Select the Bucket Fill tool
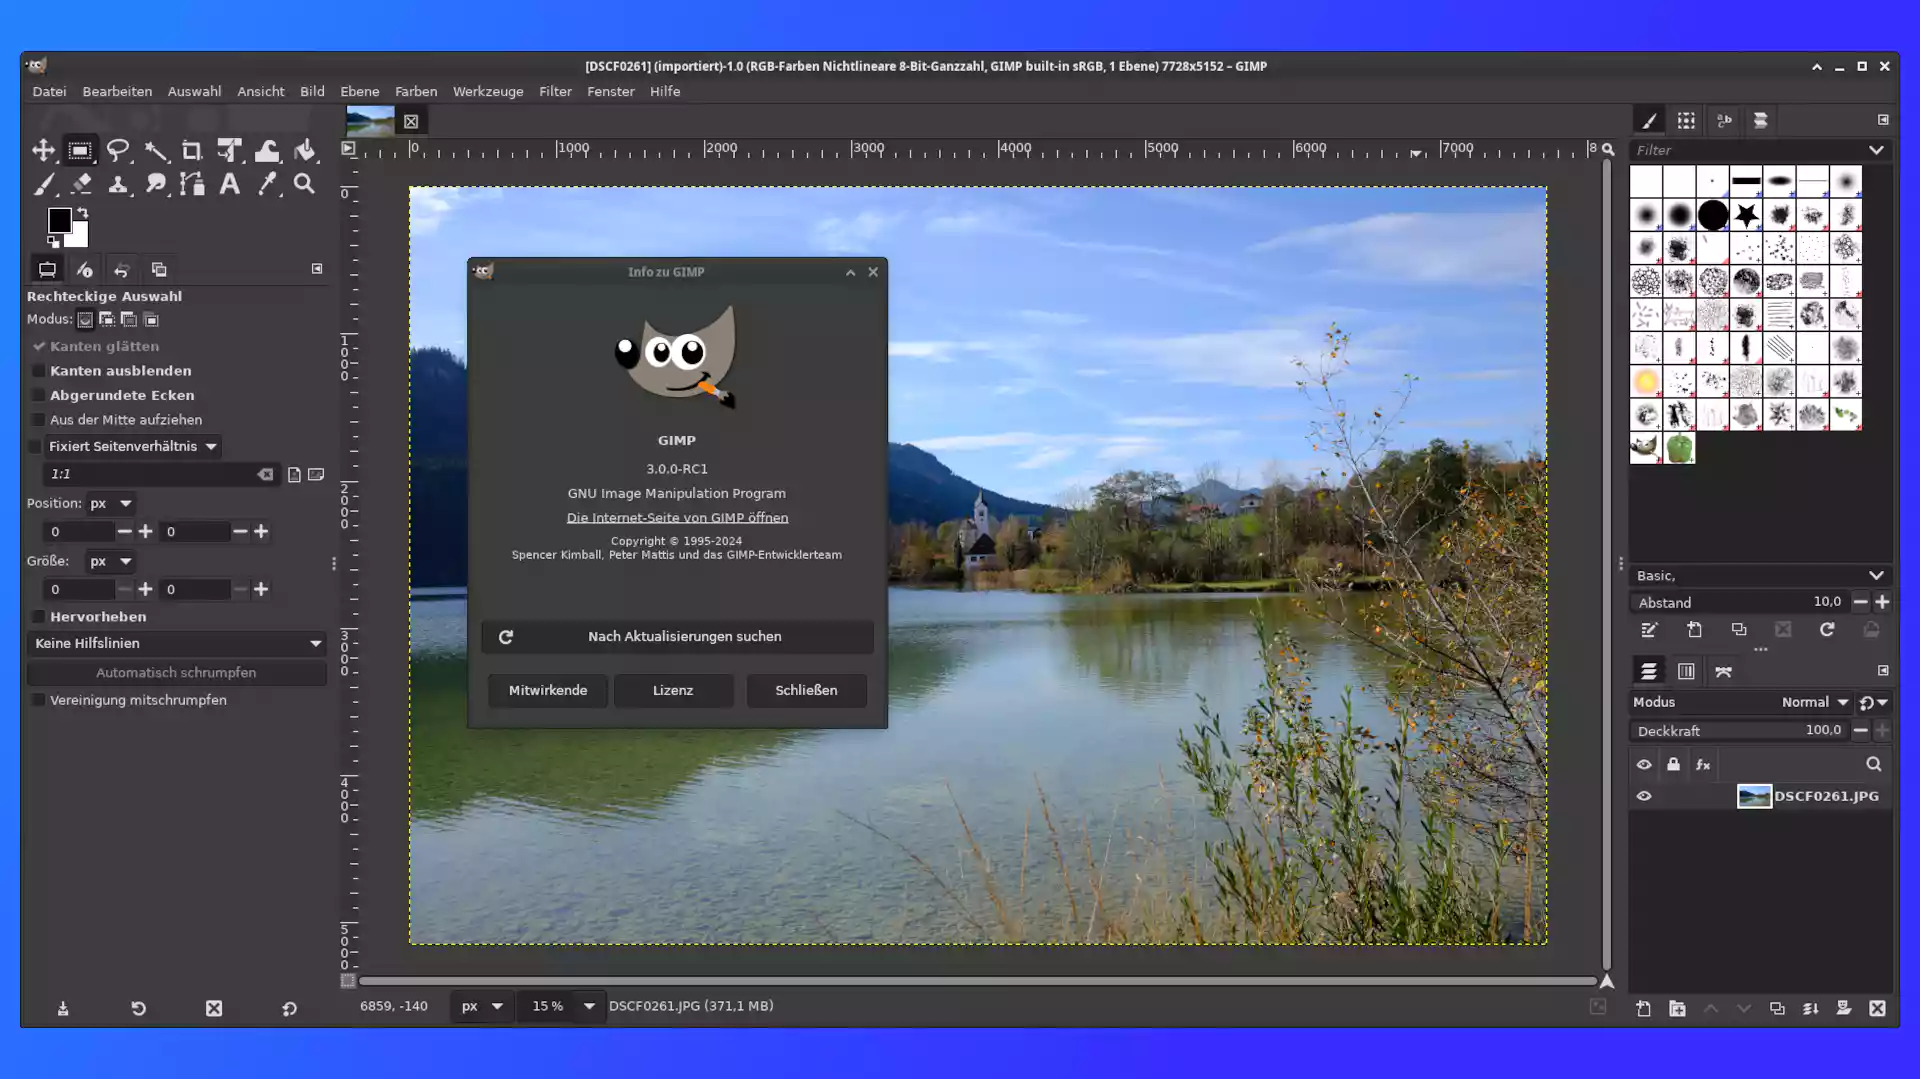The image size is (1920, 1079). [305, 151]
